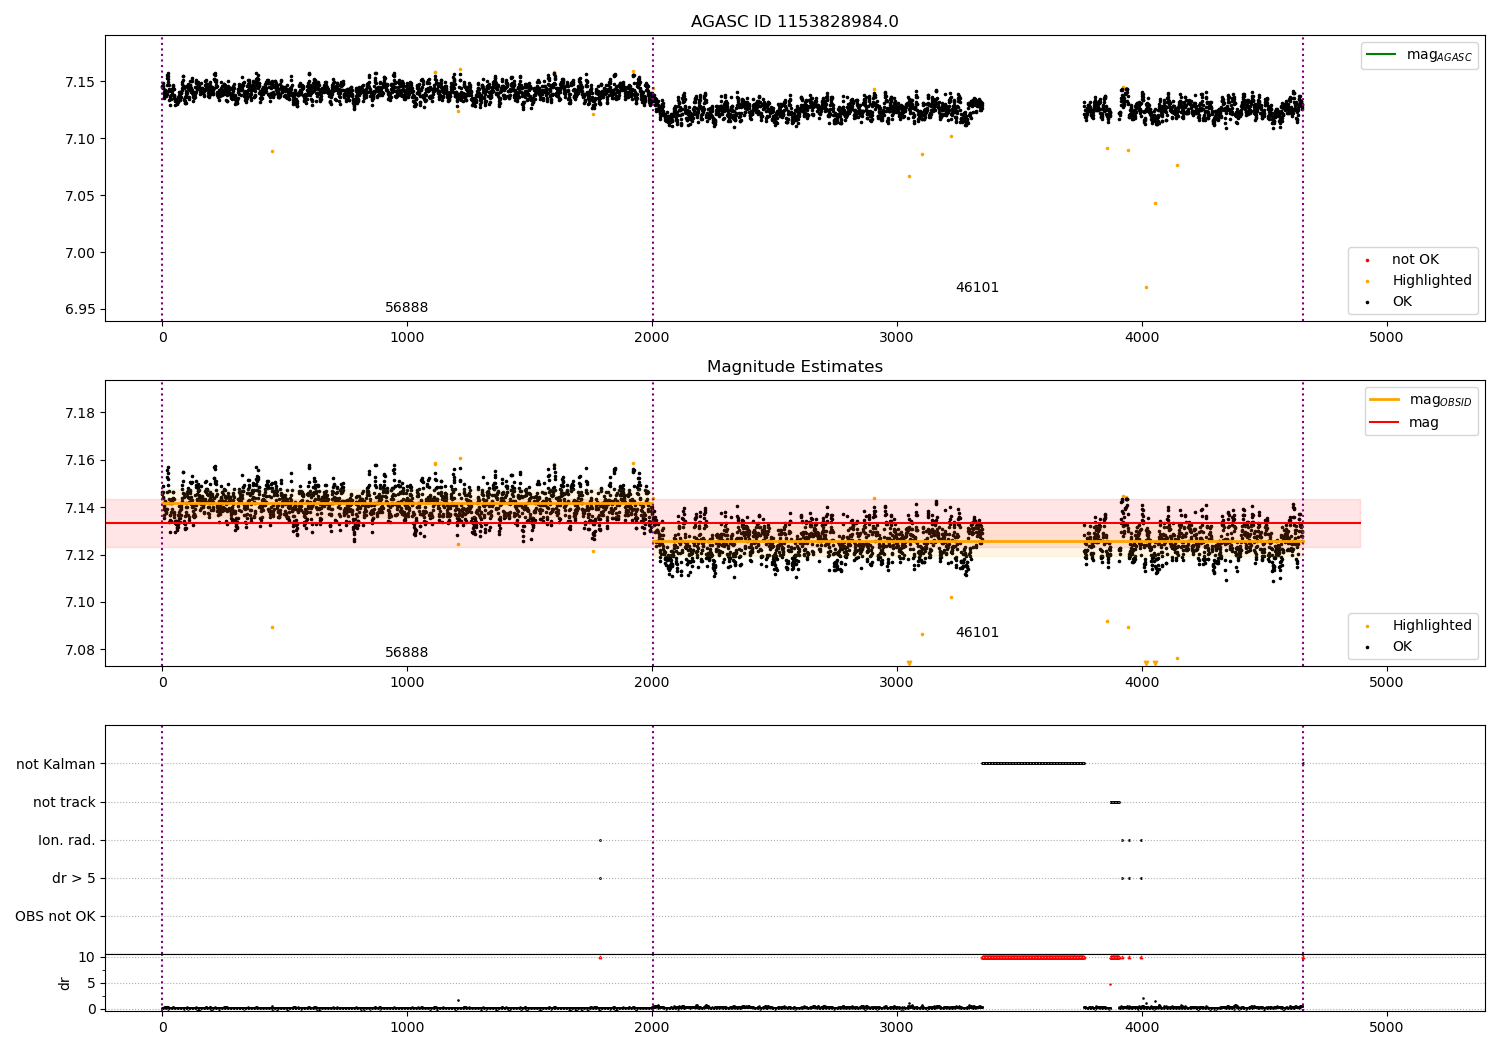Click the mag OBSID legend label text
1500x1050 pixels.
click(x=1441, y=400)
